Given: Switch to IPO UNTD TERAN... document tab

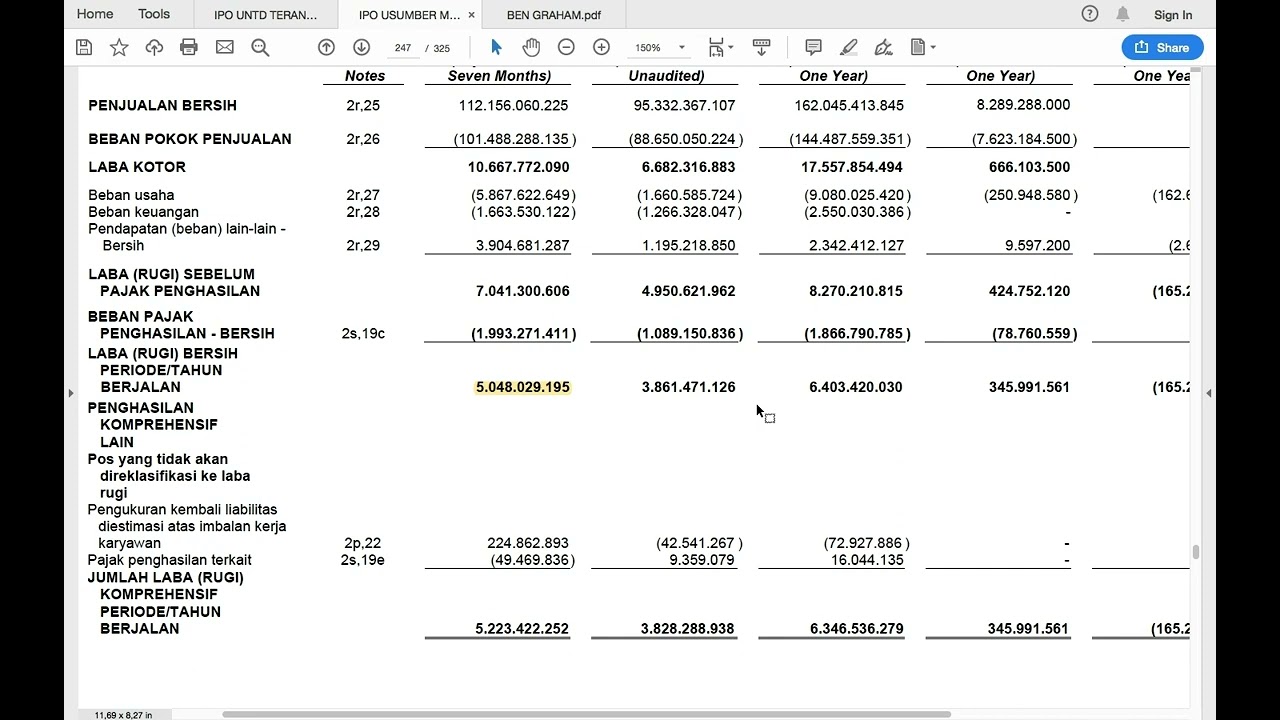Looking at the screenshot, I should 265,15.
